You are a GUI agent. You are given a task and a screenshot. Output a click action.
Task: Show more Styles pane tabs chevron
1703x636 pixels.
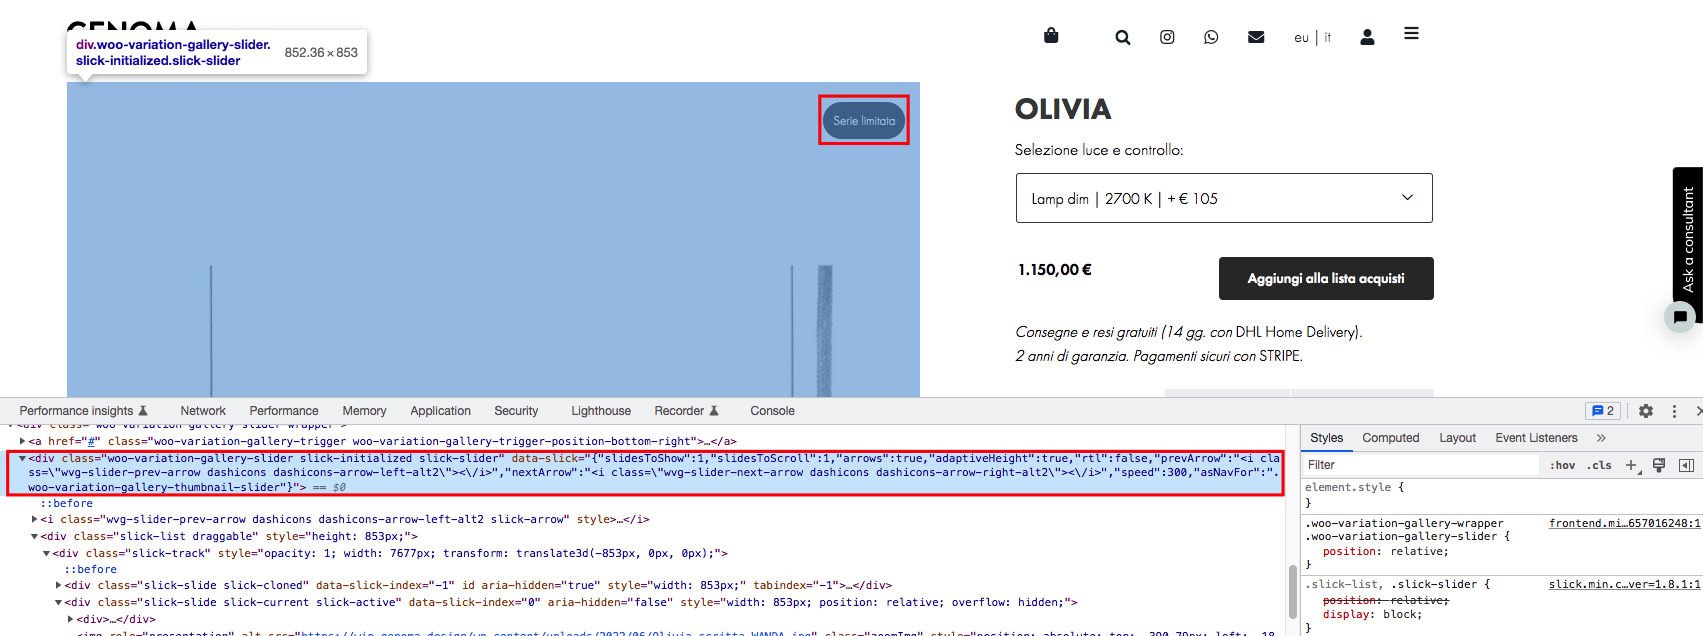(1601, 438)
